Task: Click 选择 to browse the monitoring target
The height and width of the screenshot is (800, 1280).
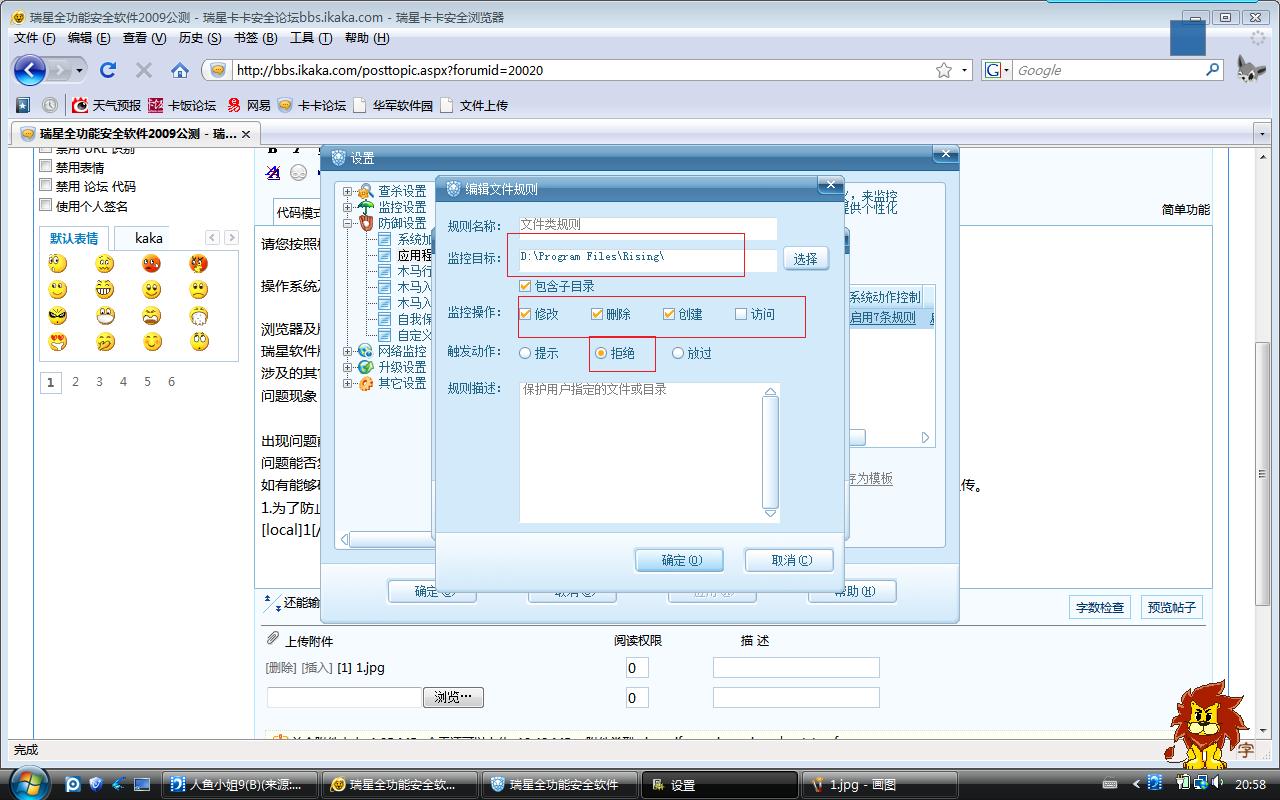Action: (806, 259)
